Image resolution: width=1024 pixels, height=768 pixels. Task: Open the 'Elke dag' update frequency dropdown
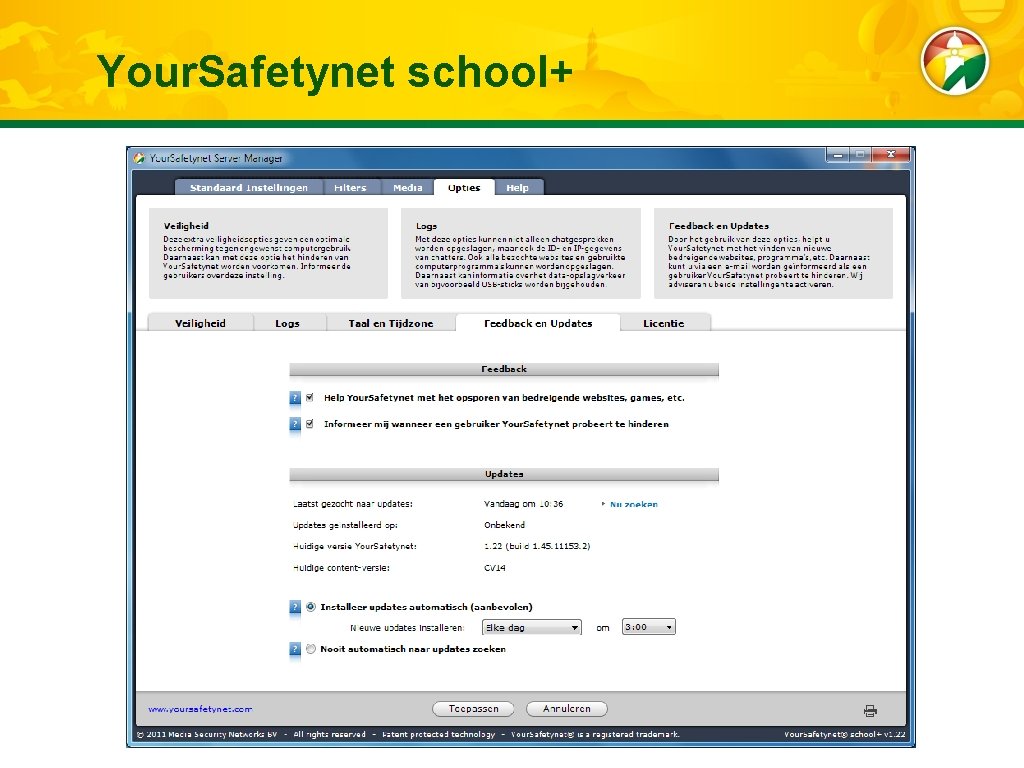(532, 627)
